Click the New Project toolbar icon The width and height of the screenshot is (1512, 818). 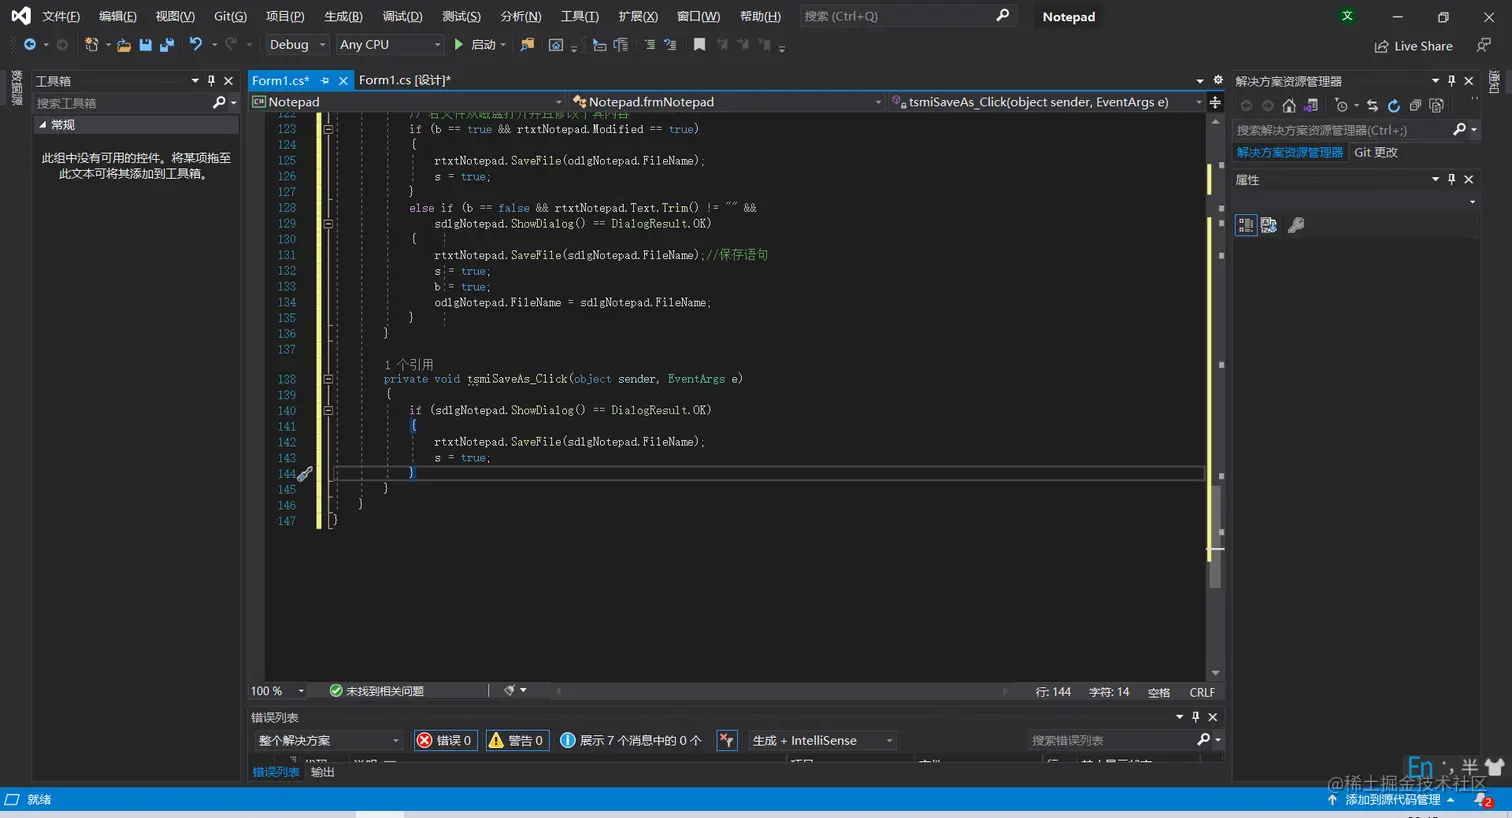(x=91, y=45)
